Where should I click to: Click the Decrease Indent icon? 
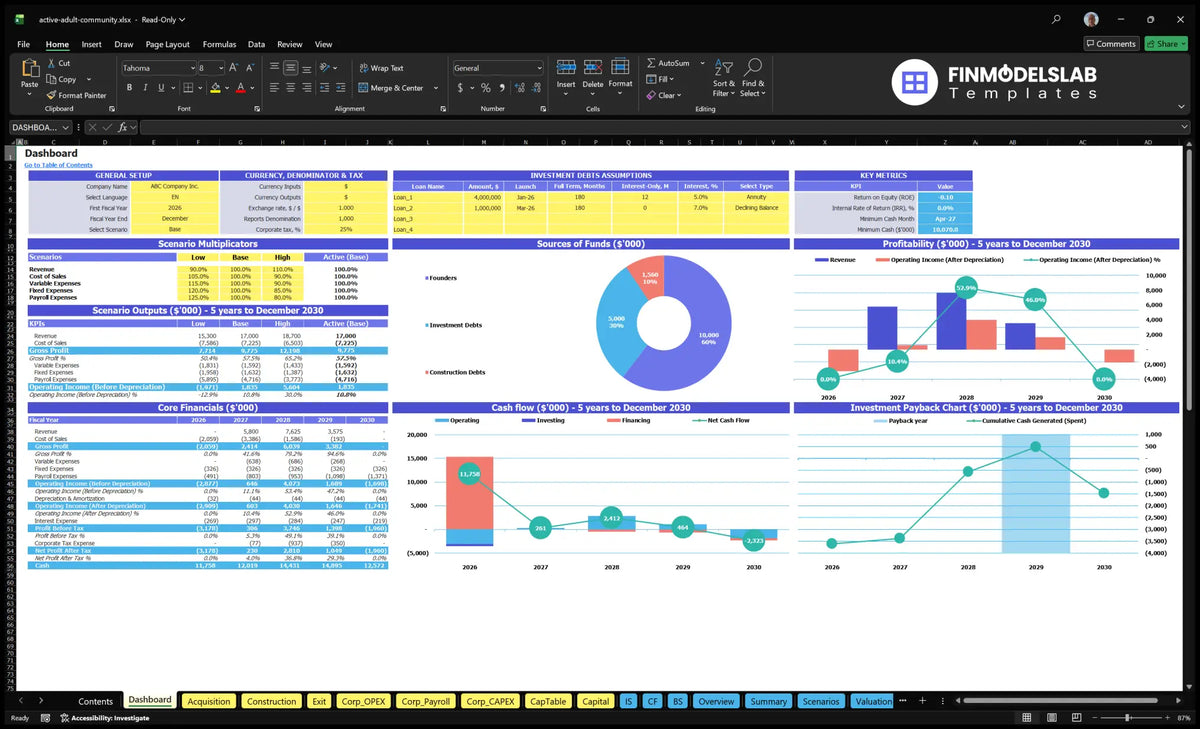tap(325, 88)
